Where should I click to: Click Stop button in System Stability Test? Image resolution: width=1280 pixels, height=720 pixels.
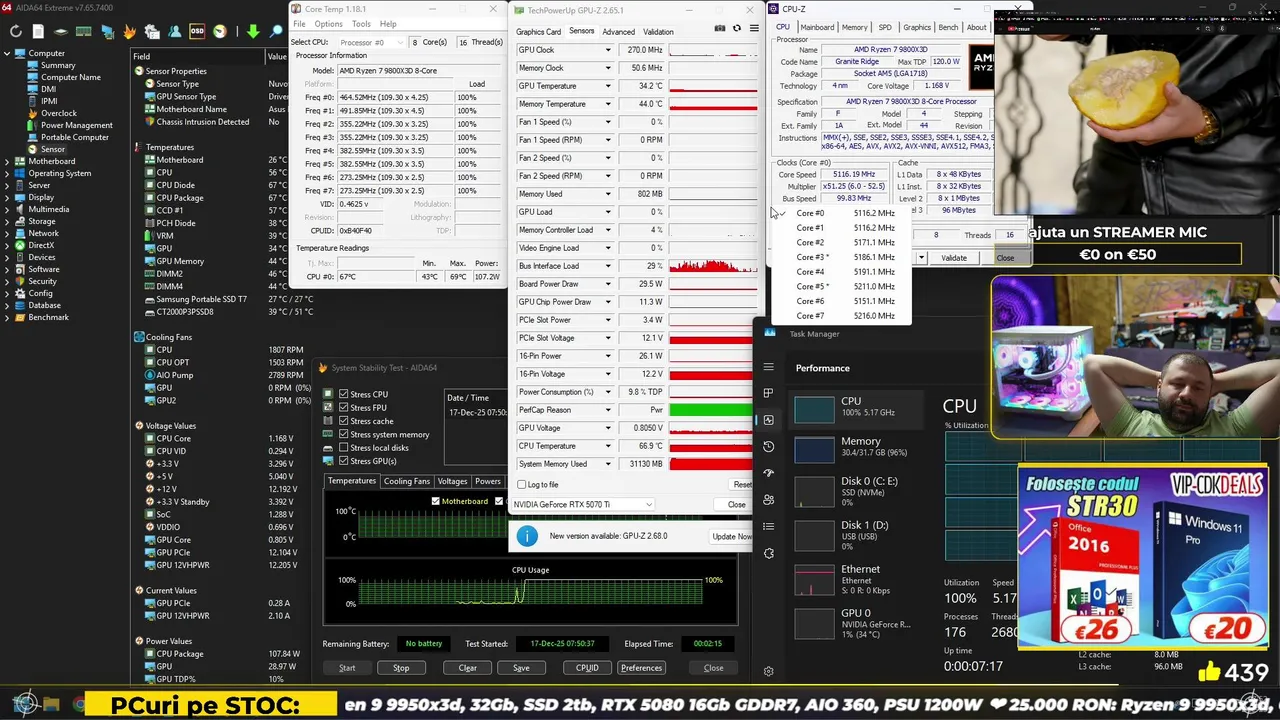[401, 668]
